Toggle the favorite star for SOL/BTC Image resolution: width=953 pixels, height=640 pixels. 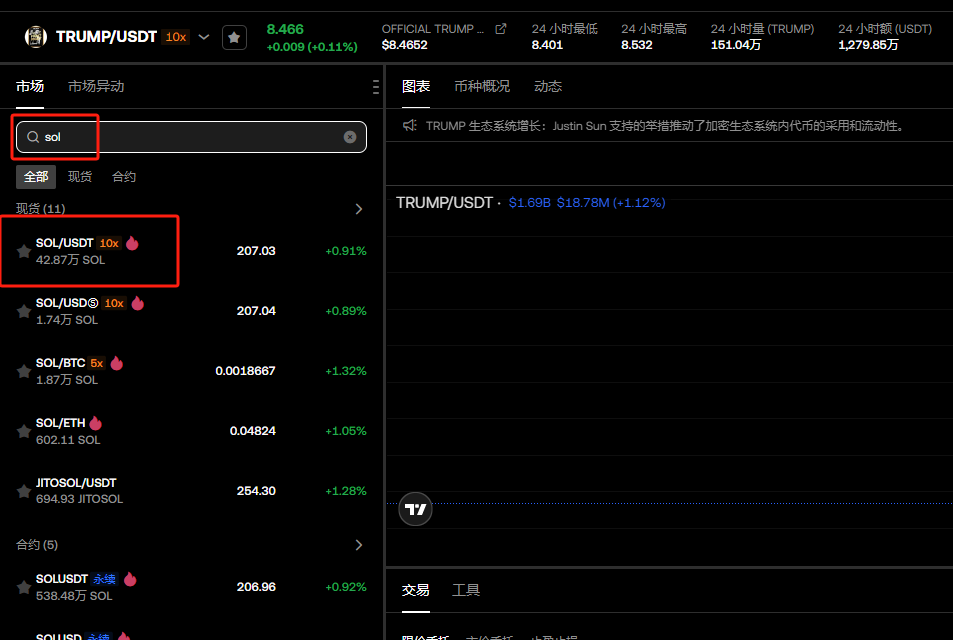click(24, 371)
